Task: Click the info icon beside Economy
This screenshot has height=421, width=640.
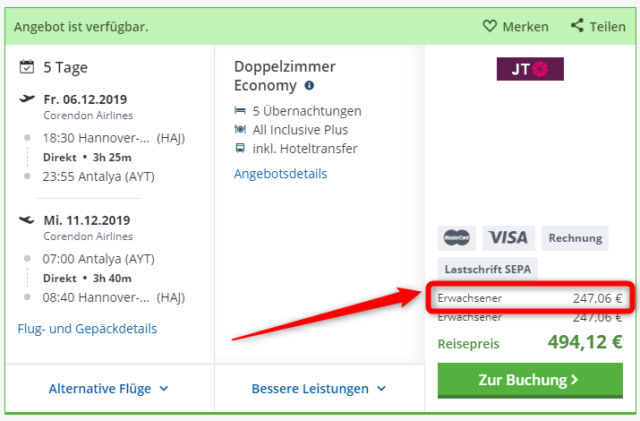Action: [308, 86]
